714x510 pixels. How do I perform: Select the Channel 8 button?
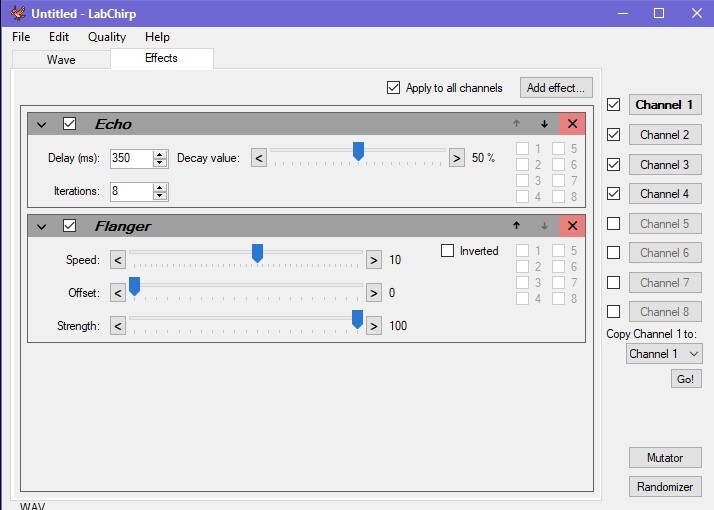coord(665,311)
